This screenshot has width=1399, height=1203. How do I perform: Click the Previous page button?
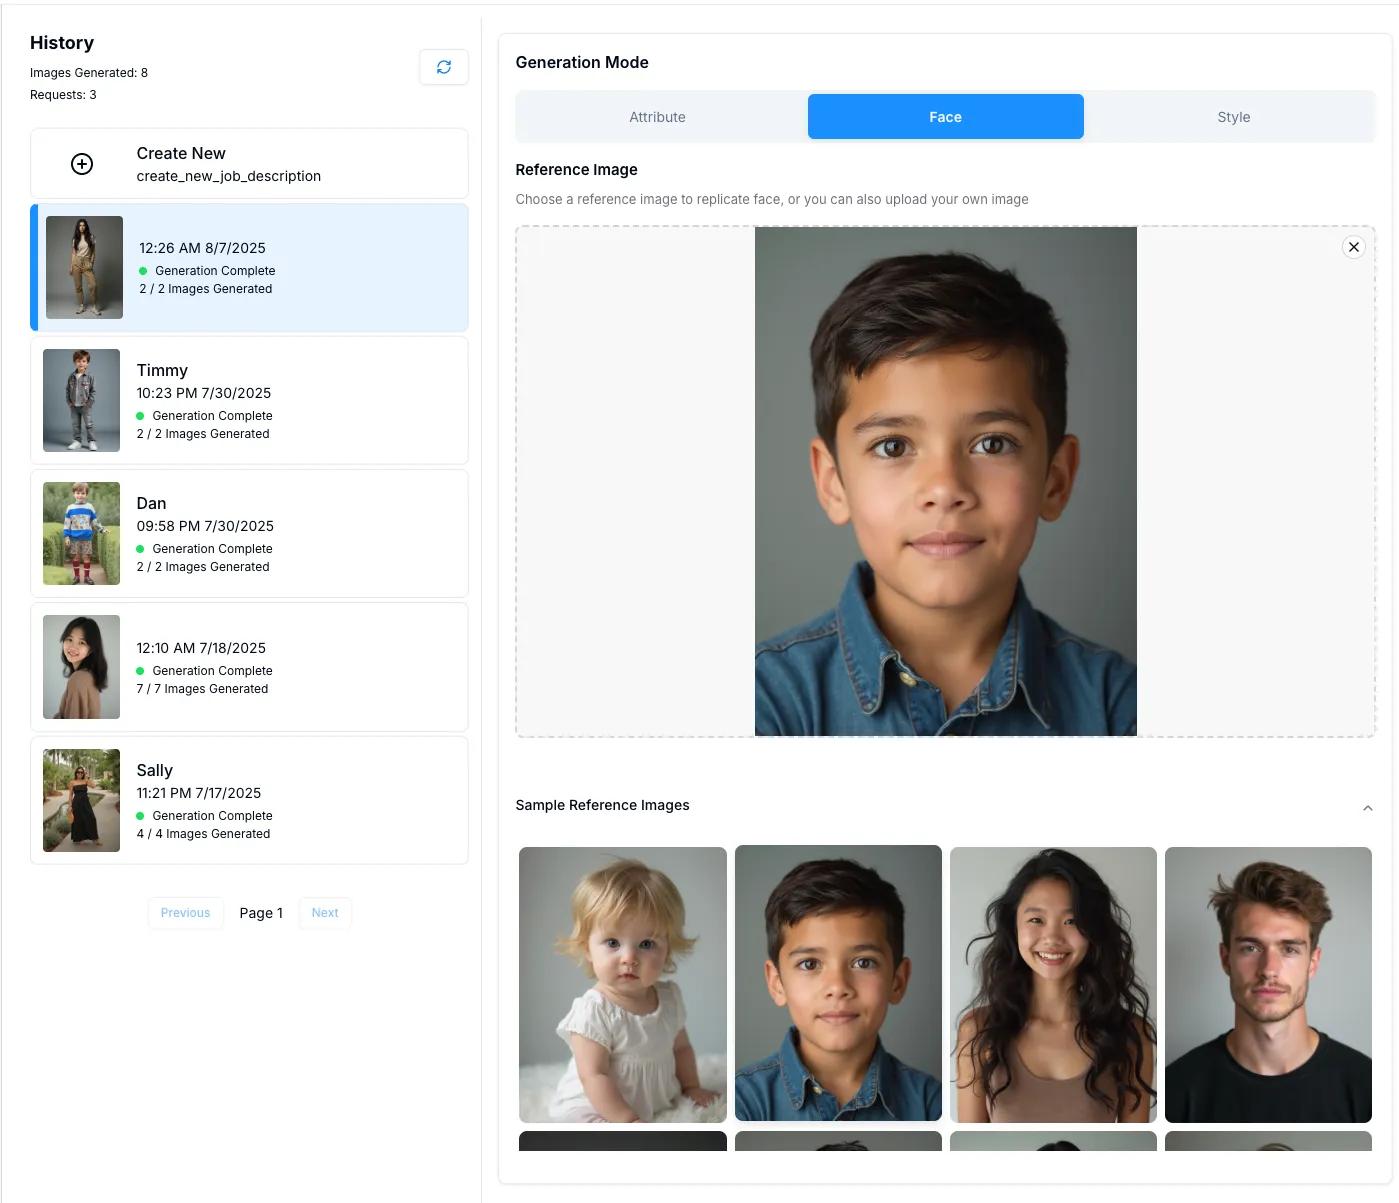click(x=185, y=913)
